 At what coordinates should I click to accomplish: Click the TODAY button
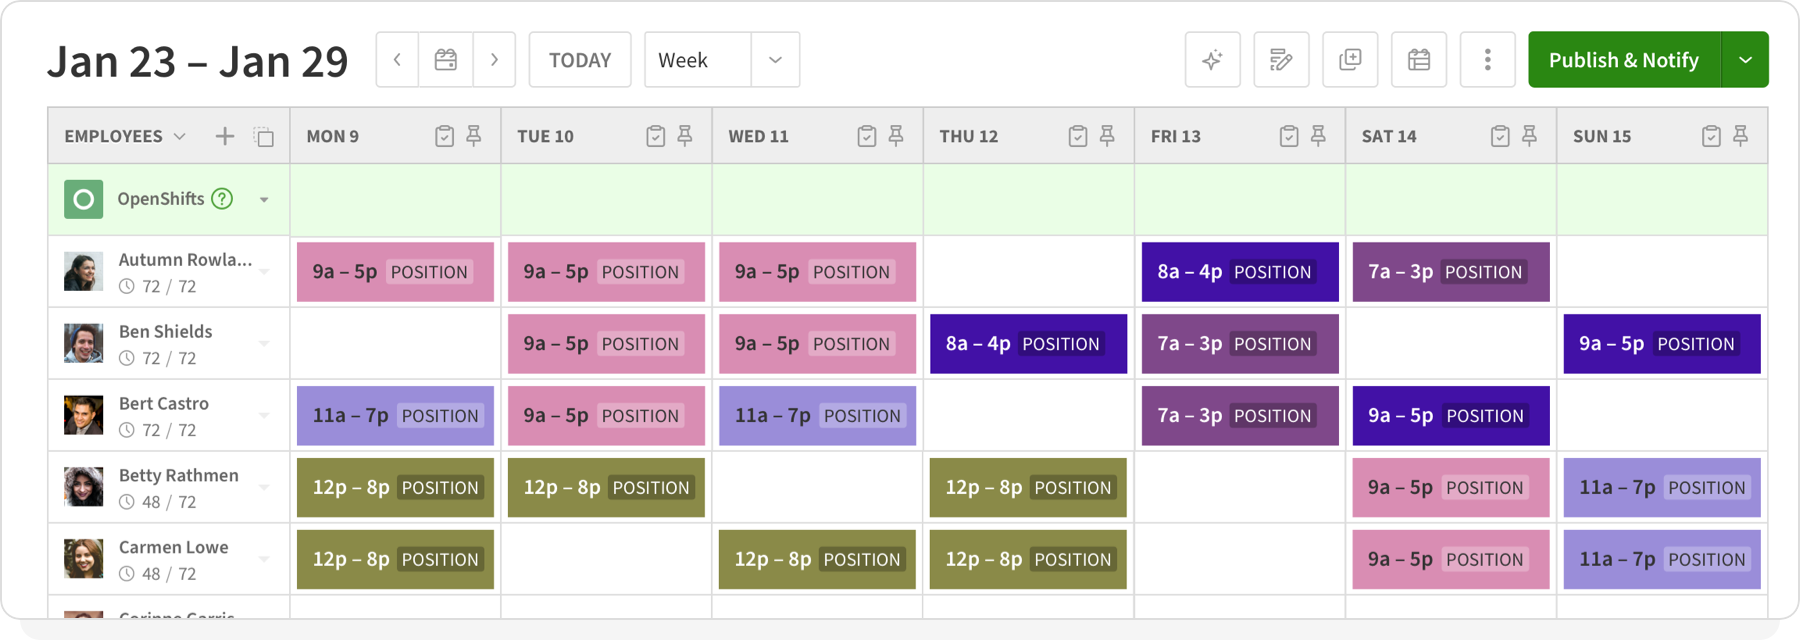(580, 60)
